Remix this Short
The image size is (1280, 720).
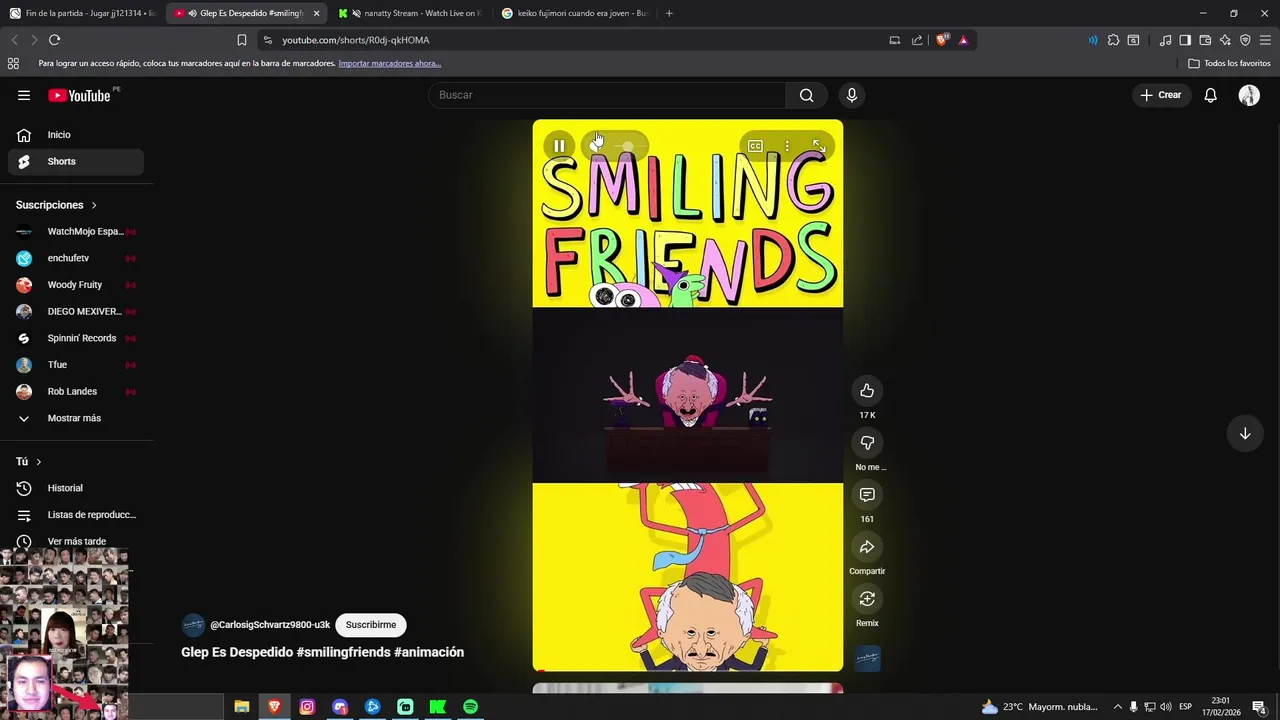click(x=867, y=599)
